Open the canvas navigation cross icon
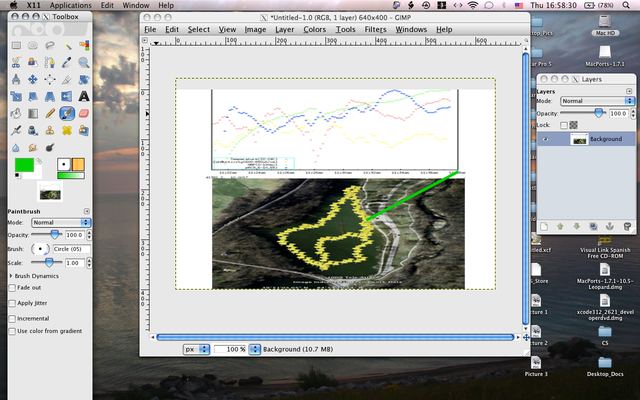This screenshot has width=640, height=400. click(526, 338)
